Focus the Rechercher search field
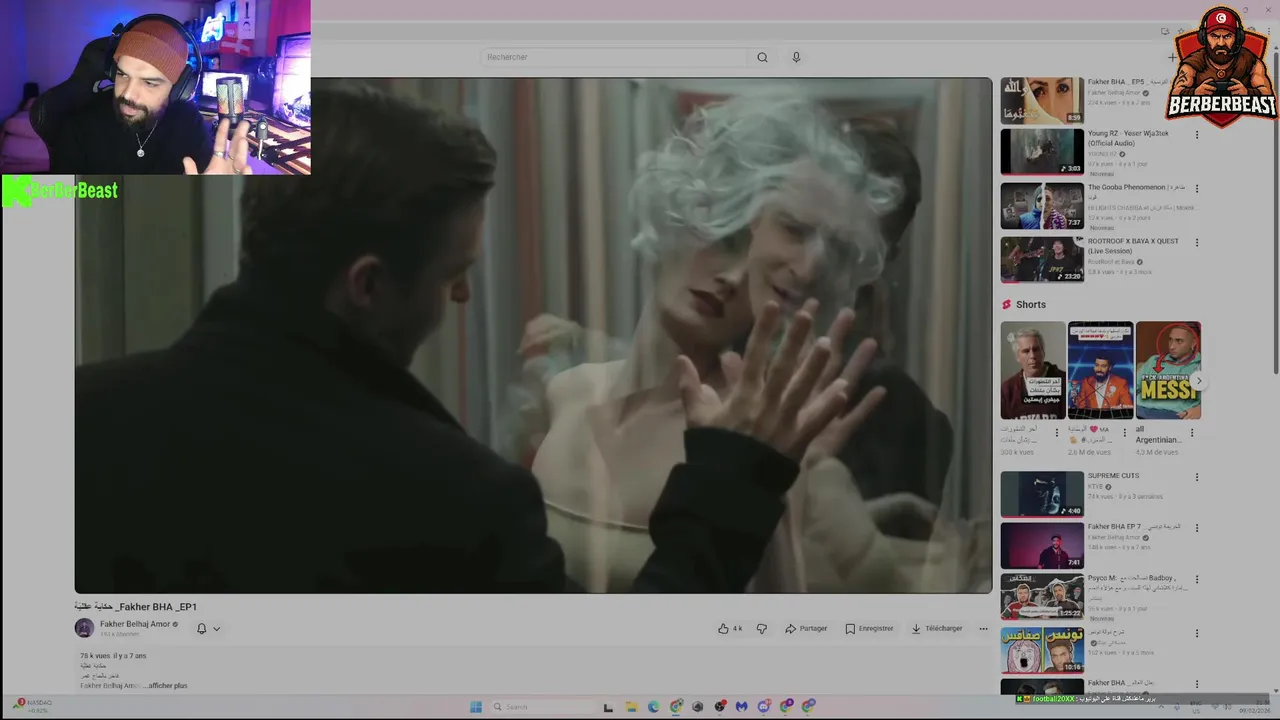Image resolution: width=1280 pixels, height=720 pixels. tap(613, 57)
